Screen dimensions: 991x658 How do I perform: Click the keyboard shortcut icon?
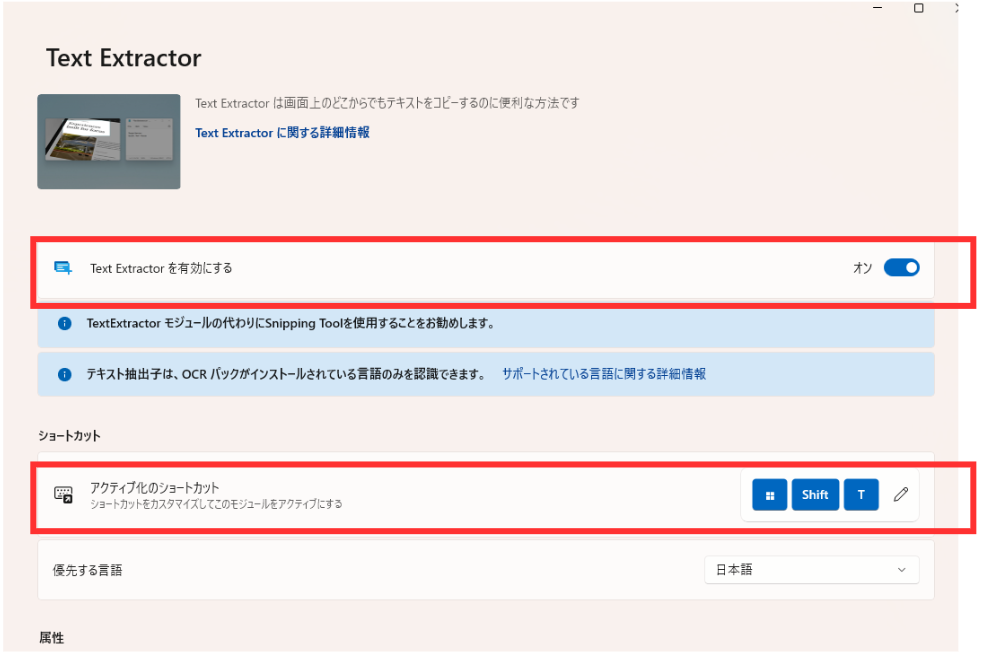63,494
